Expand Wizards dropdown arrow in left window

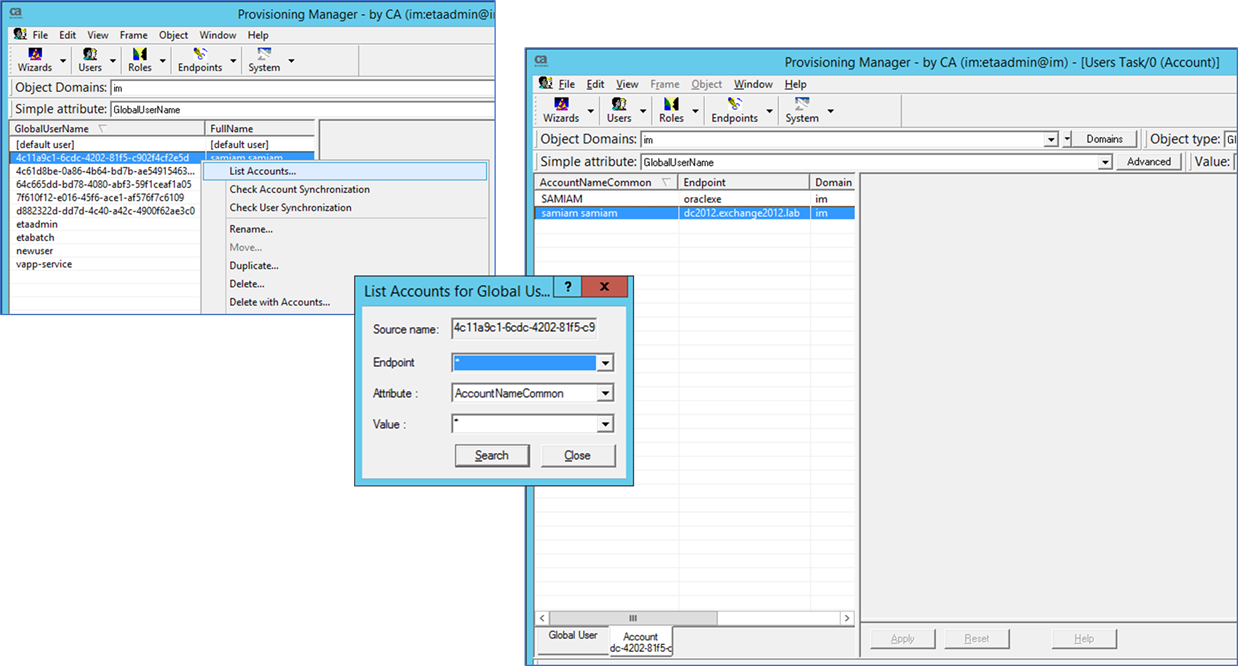pyautogui.click(x=63, y=60)
